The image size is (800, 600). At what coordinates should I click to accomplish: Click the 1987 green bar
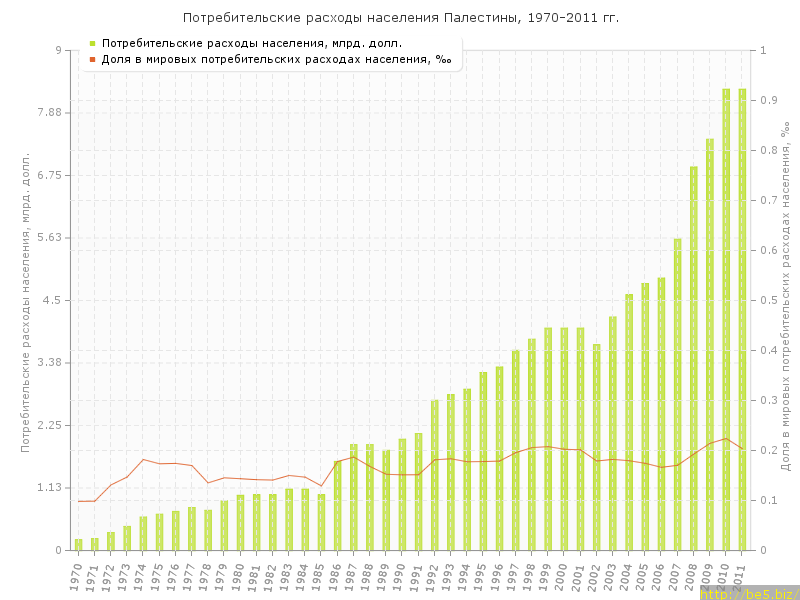[x=353, y=497]
